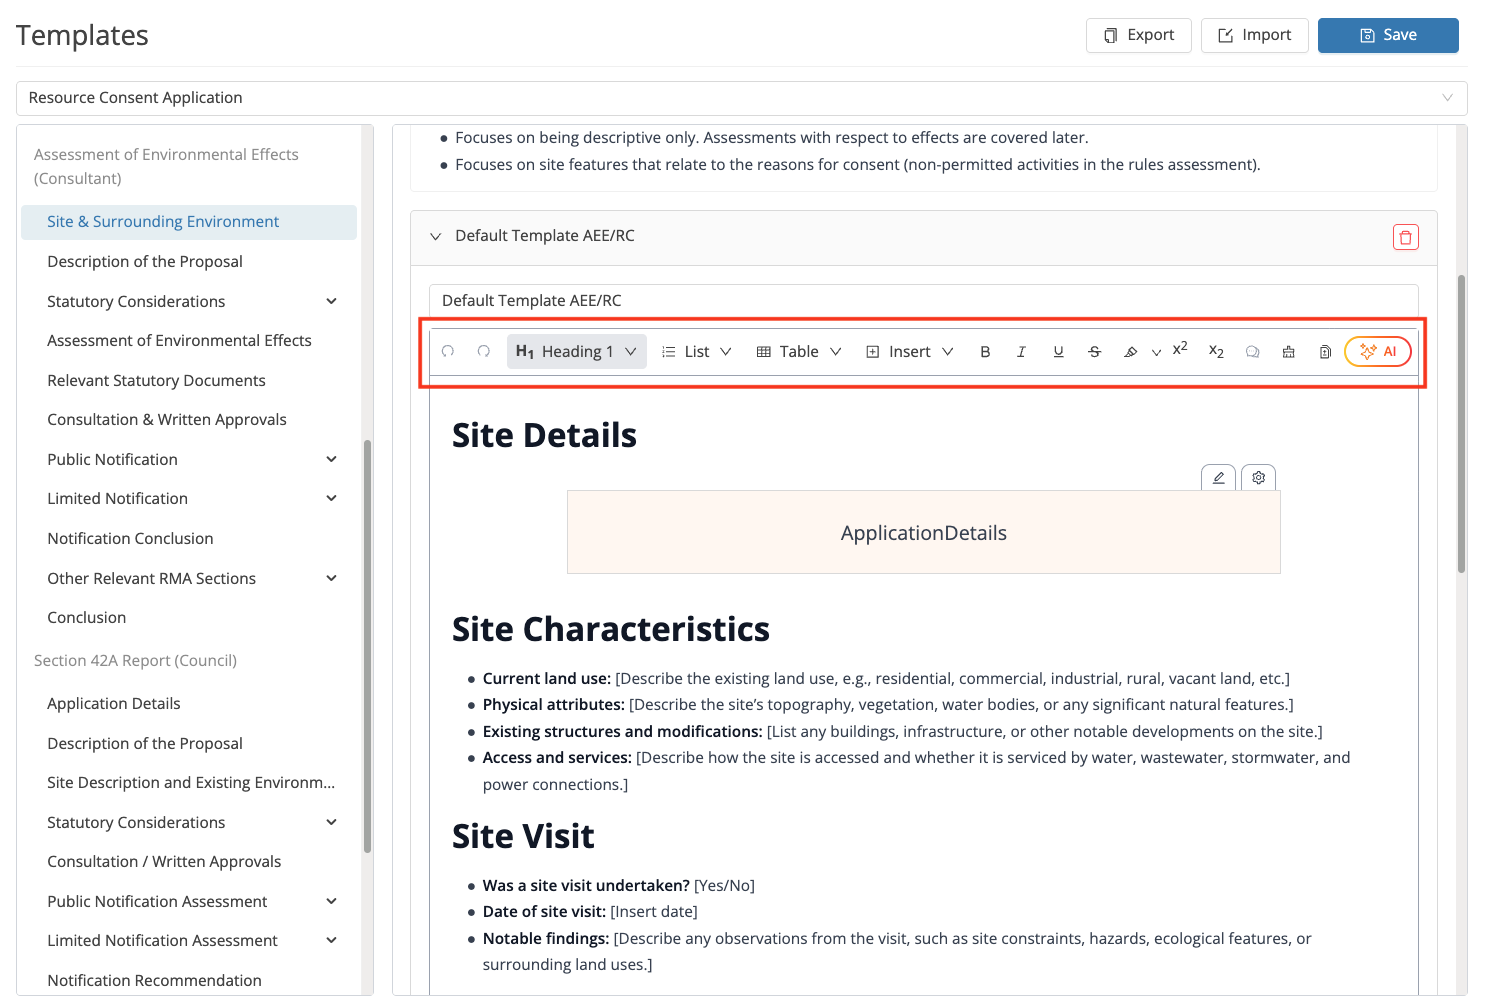Open Application Details under Section 42A

pyautogui.click(x=114, y=704)
